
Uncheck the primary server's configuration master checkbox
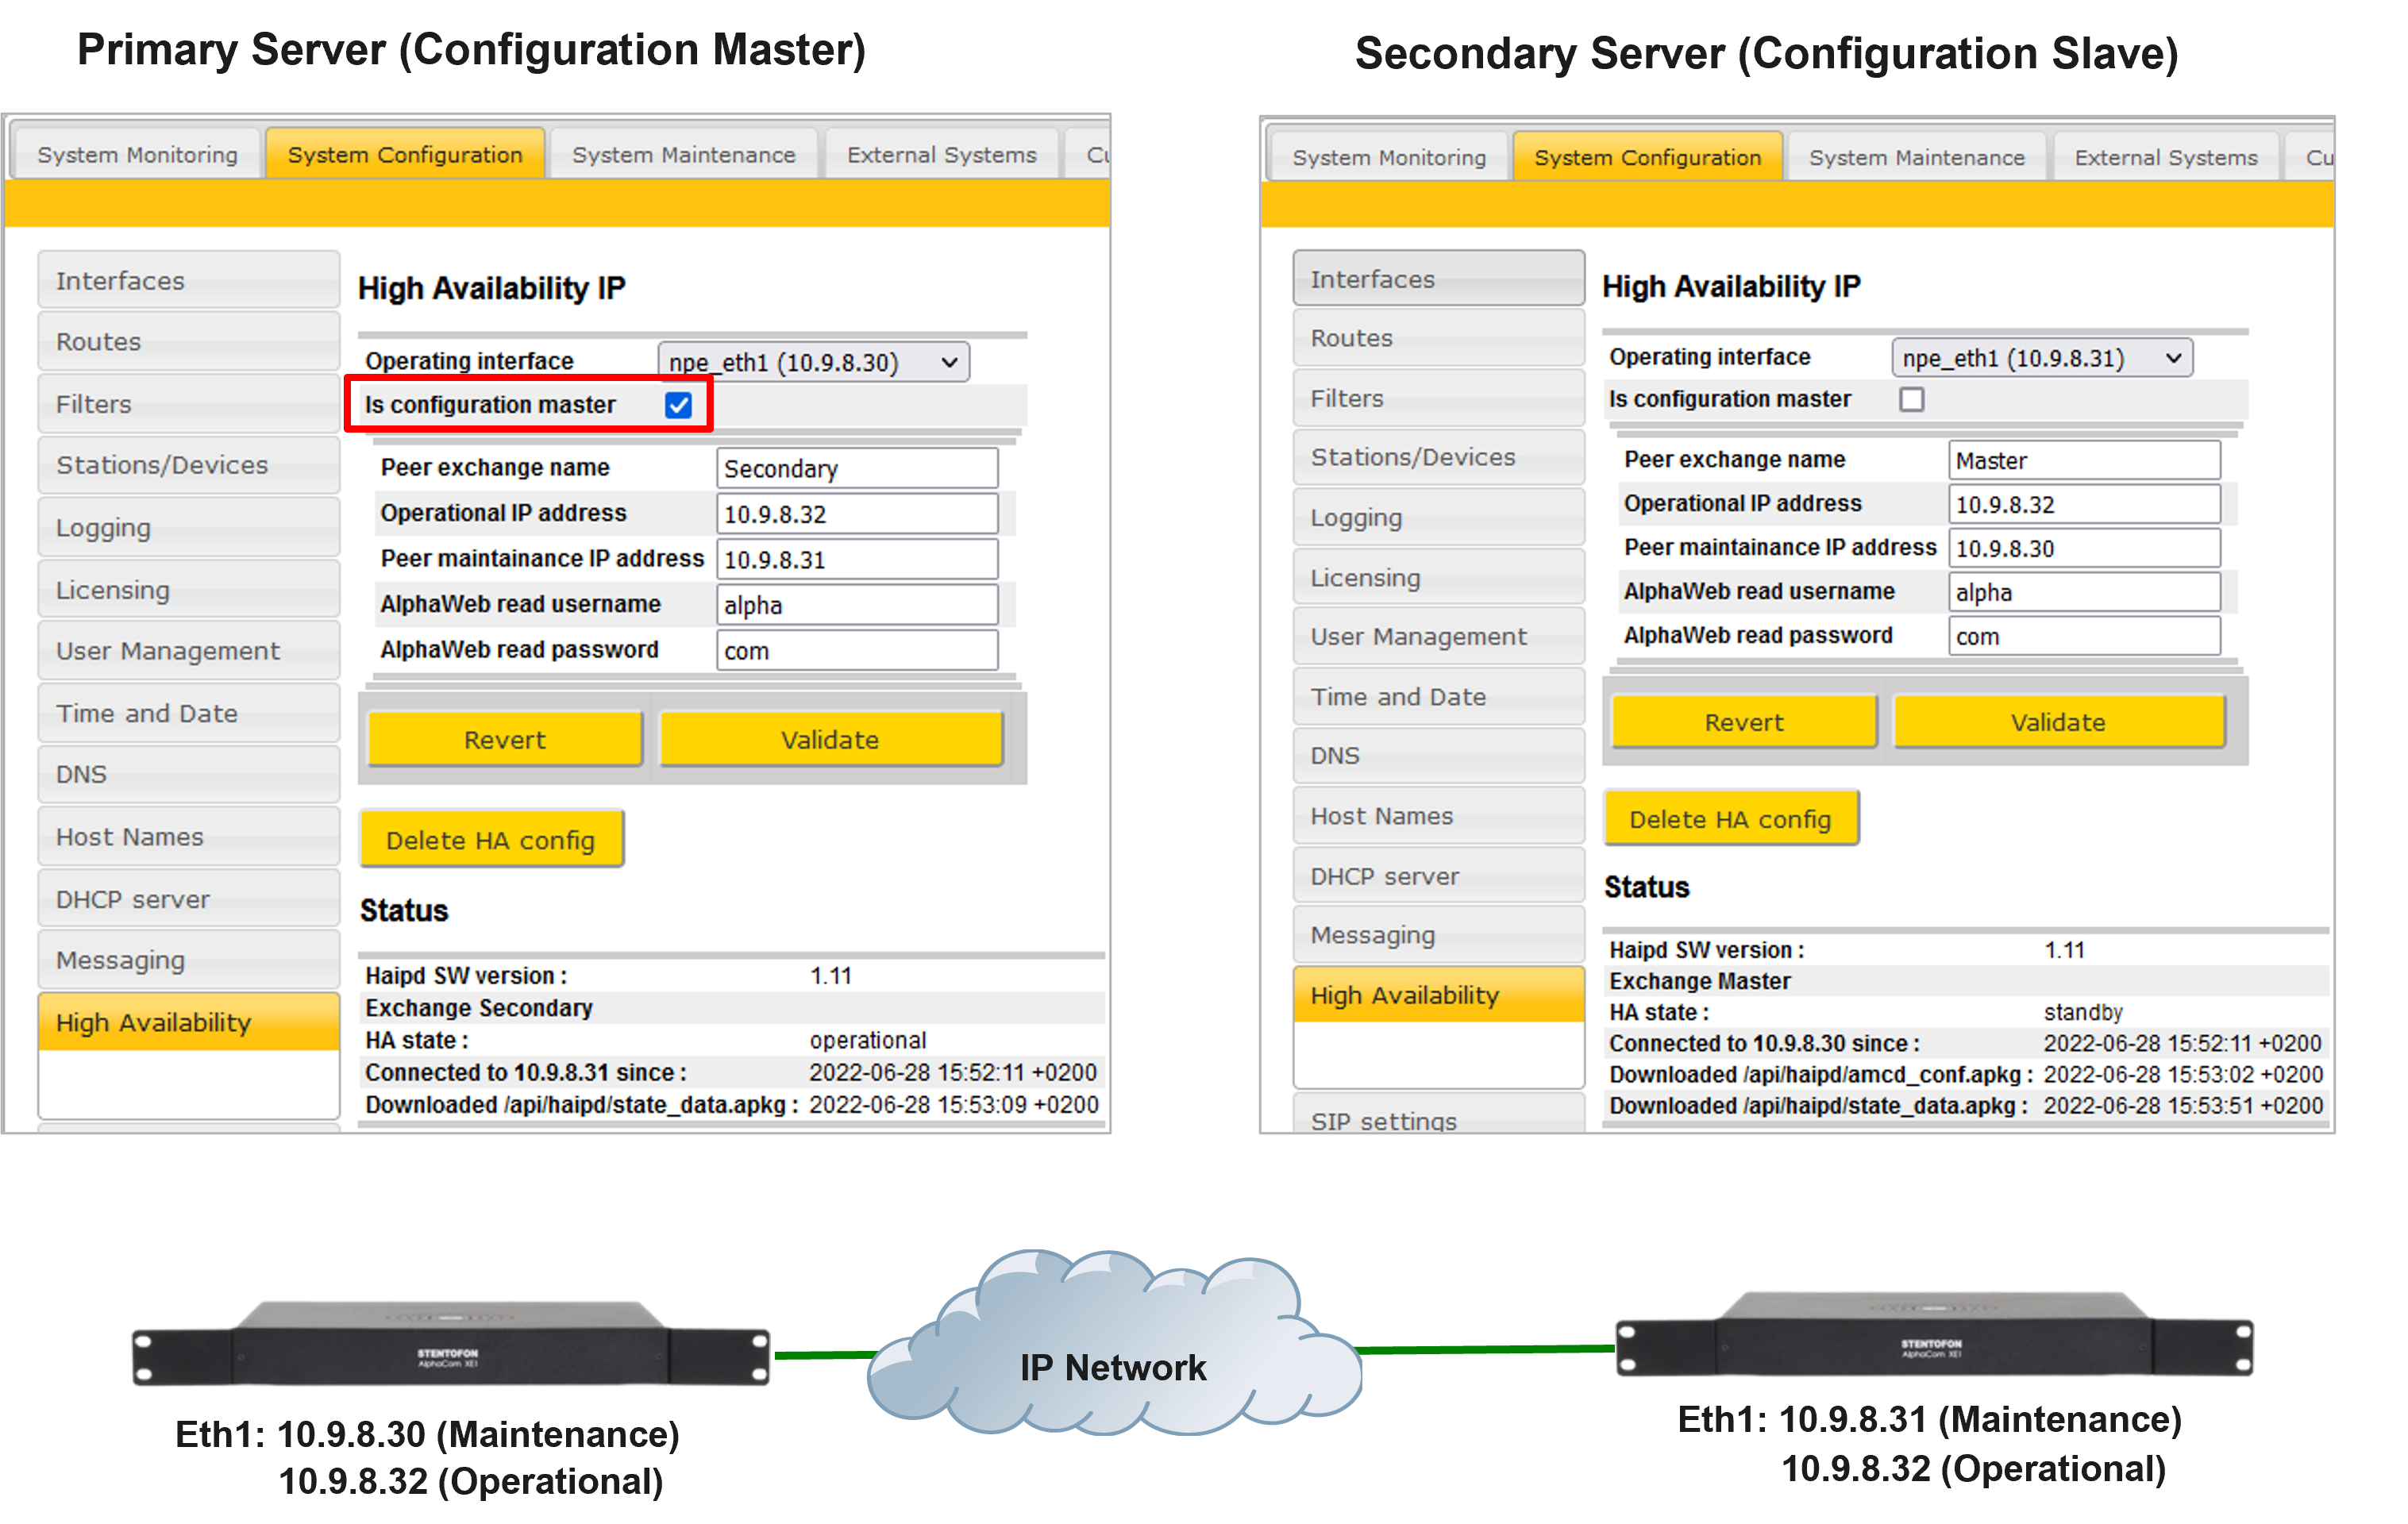click(x=678, y=405)
